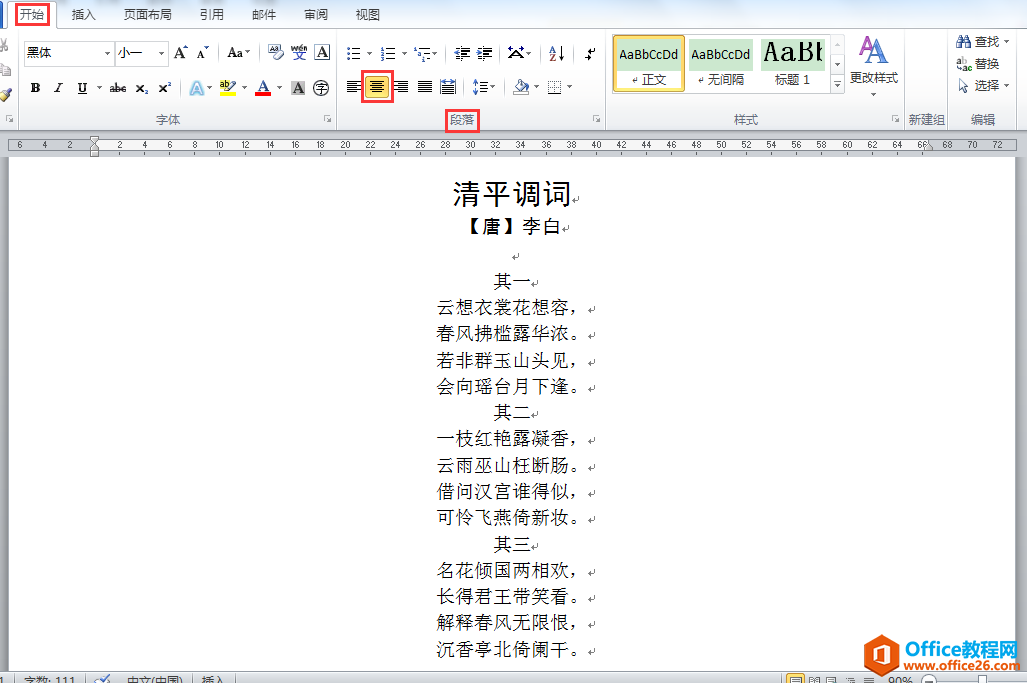Toggle Subscript formatting
Screen dimensions: 1027x683
pos(141,88)
